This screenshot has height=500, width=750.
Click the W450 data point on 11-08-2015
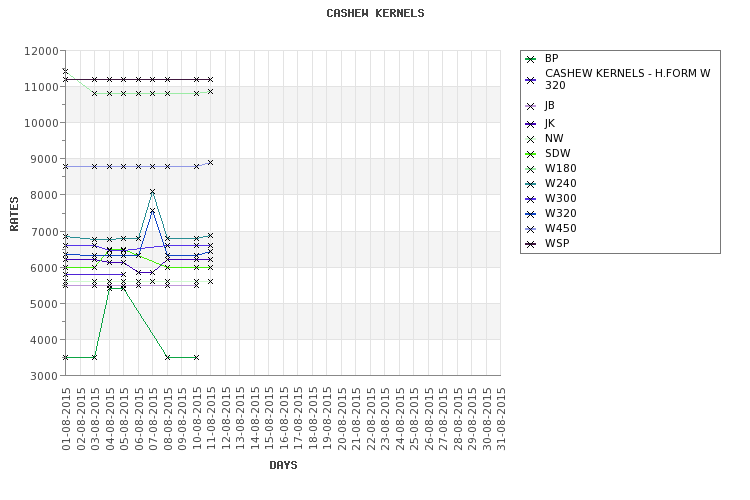pos(210,163)
